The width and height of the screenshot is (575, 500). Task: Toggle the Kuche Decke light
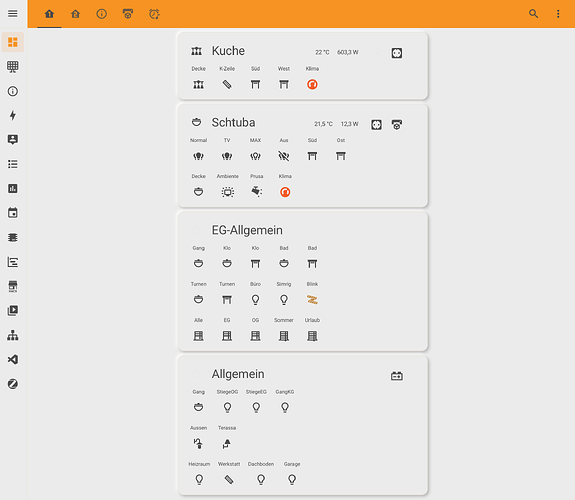pyautogui.click(x=198, y=84)
